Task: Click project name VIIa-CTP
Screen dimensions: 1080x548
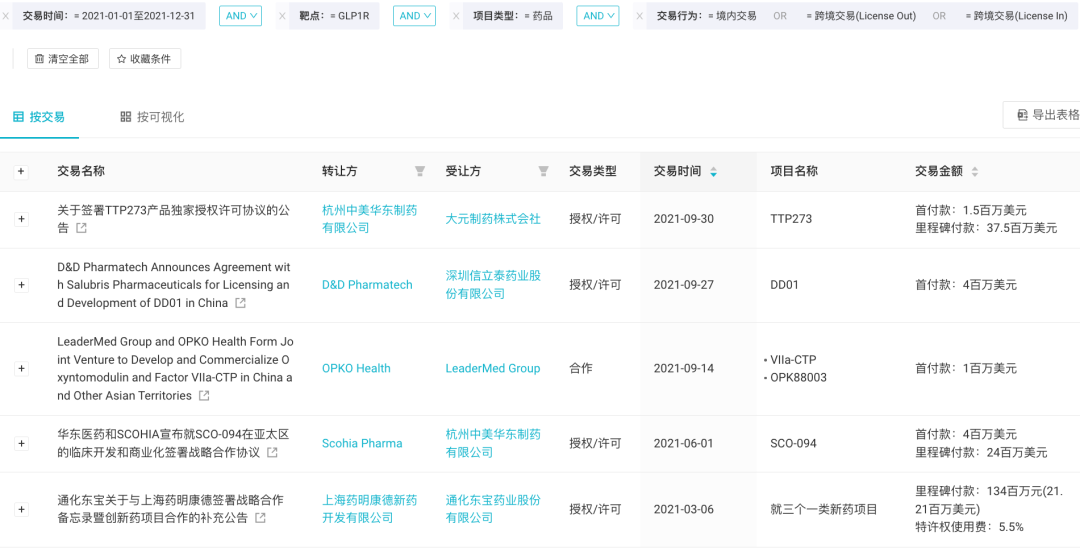Action: point(793,359)
